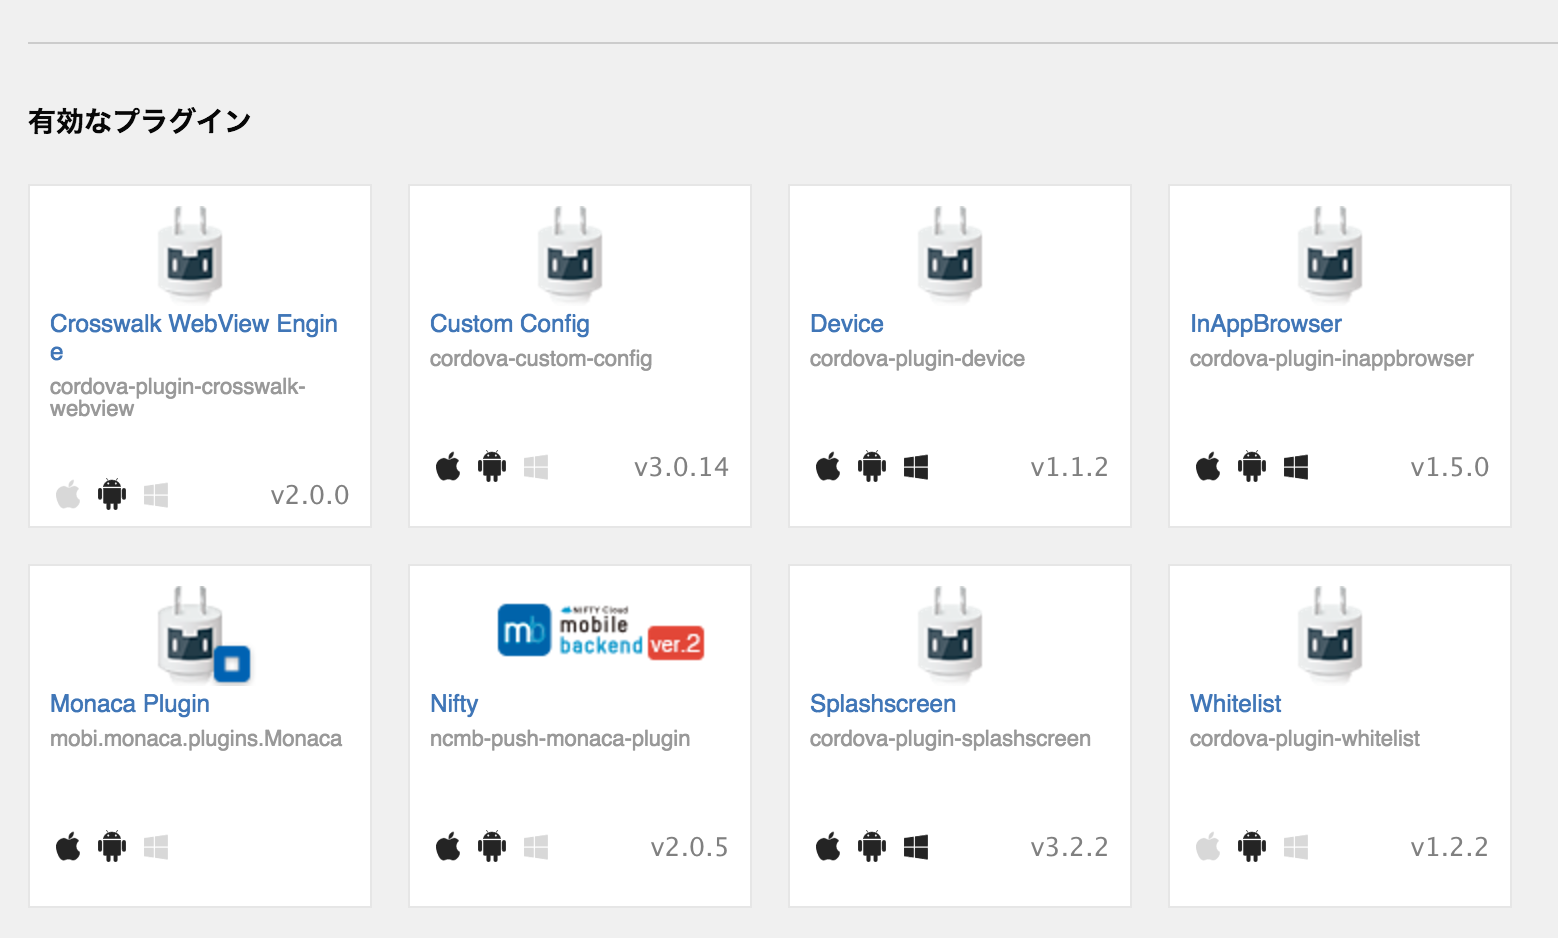Open the Splashscreen plugin link

(x=882, y=703)
